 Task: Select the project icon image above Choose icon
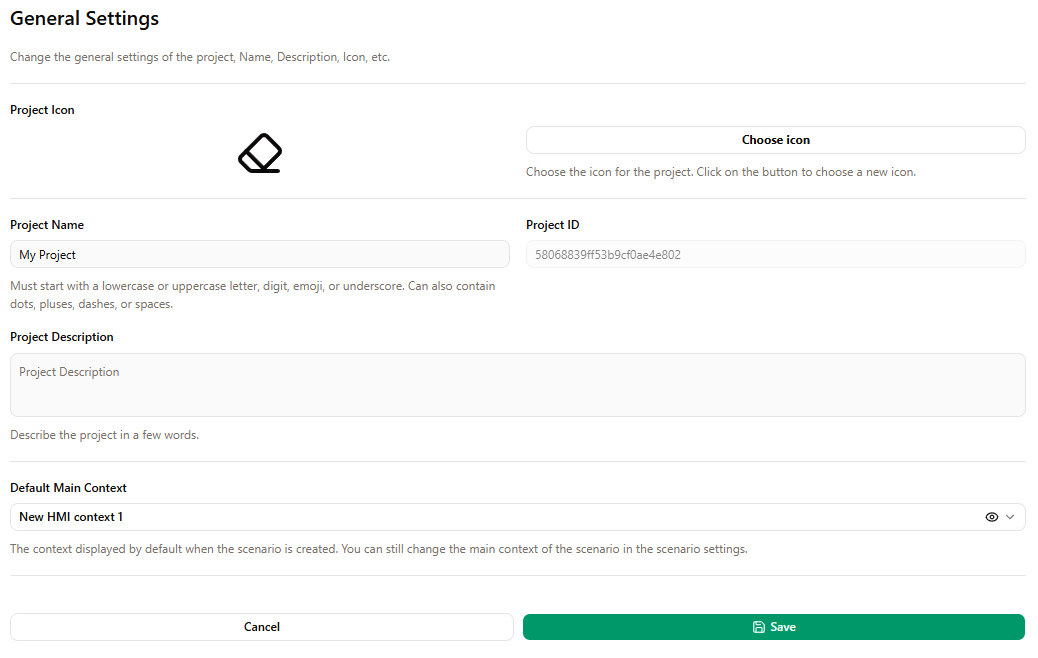tap(259, 153)
